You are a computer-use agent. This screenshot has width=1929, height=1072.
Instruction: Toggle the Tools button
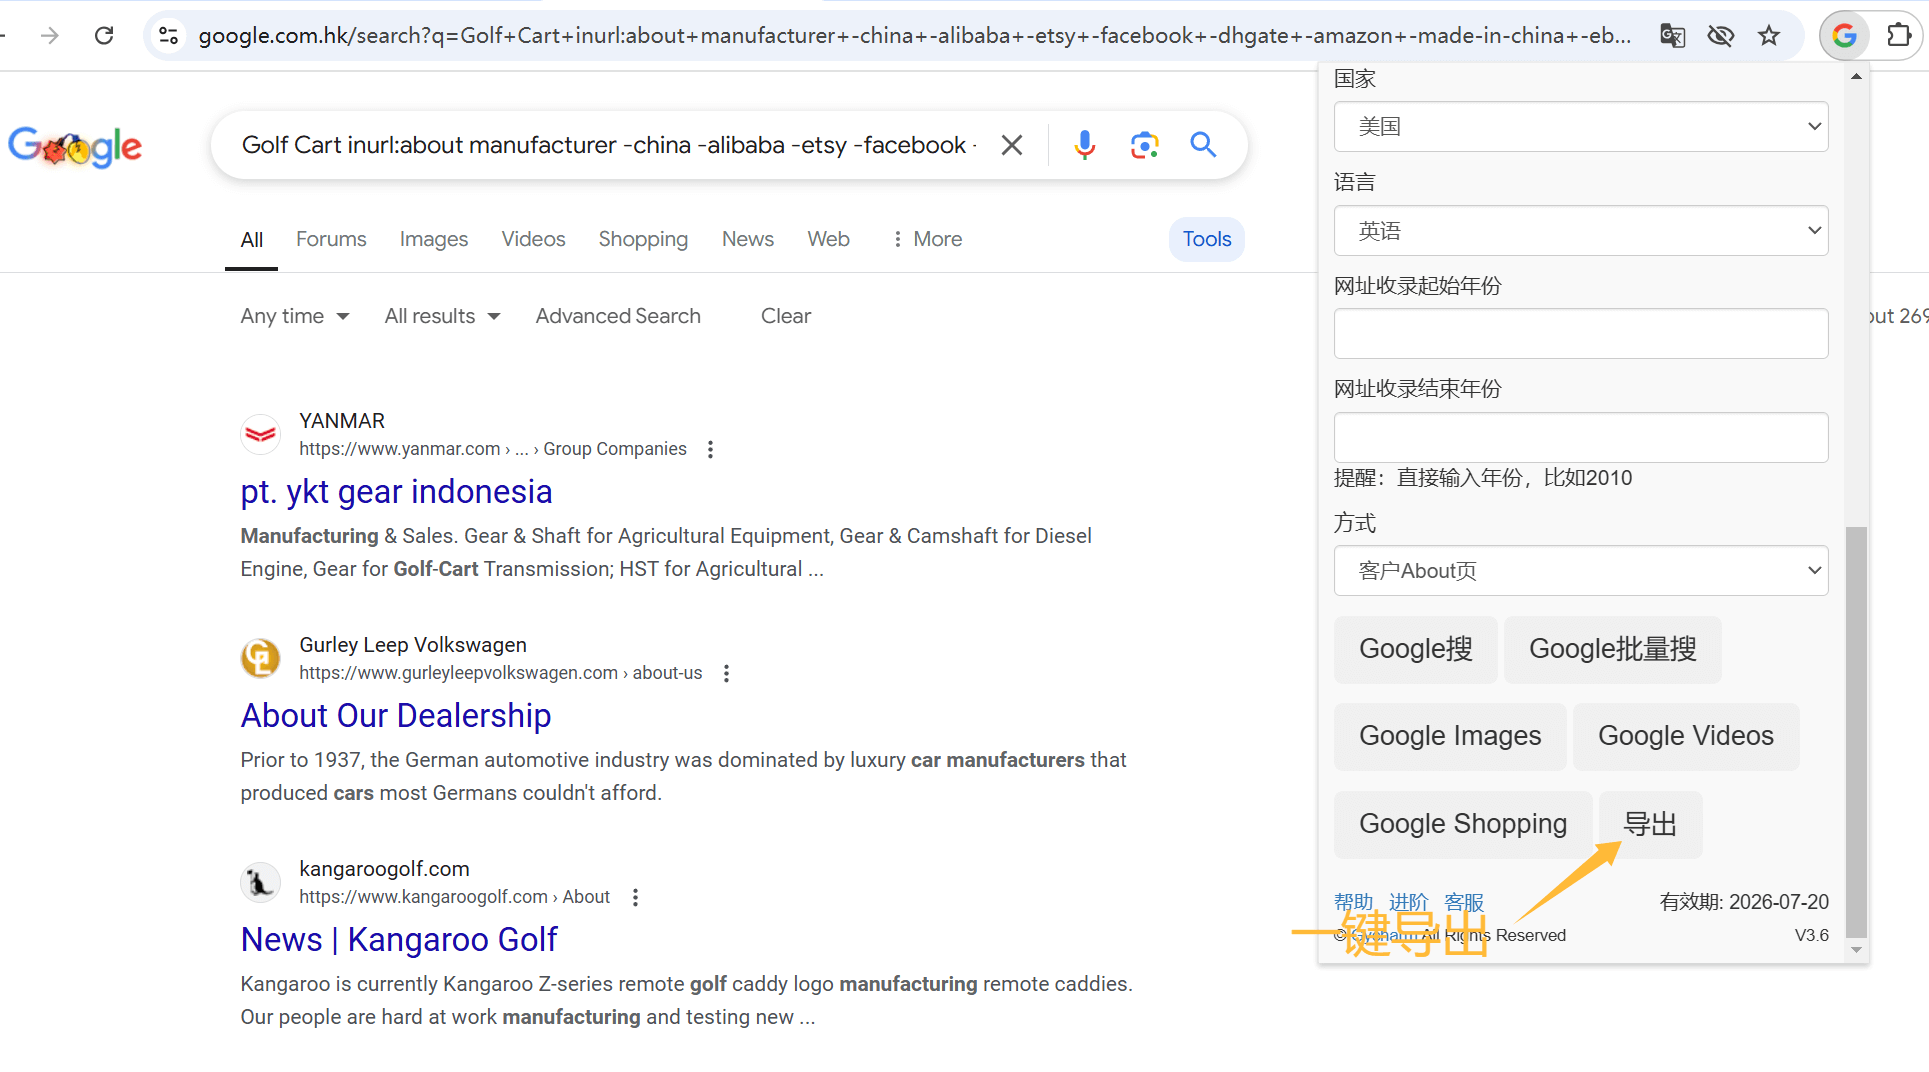[x=1206, y=239]
